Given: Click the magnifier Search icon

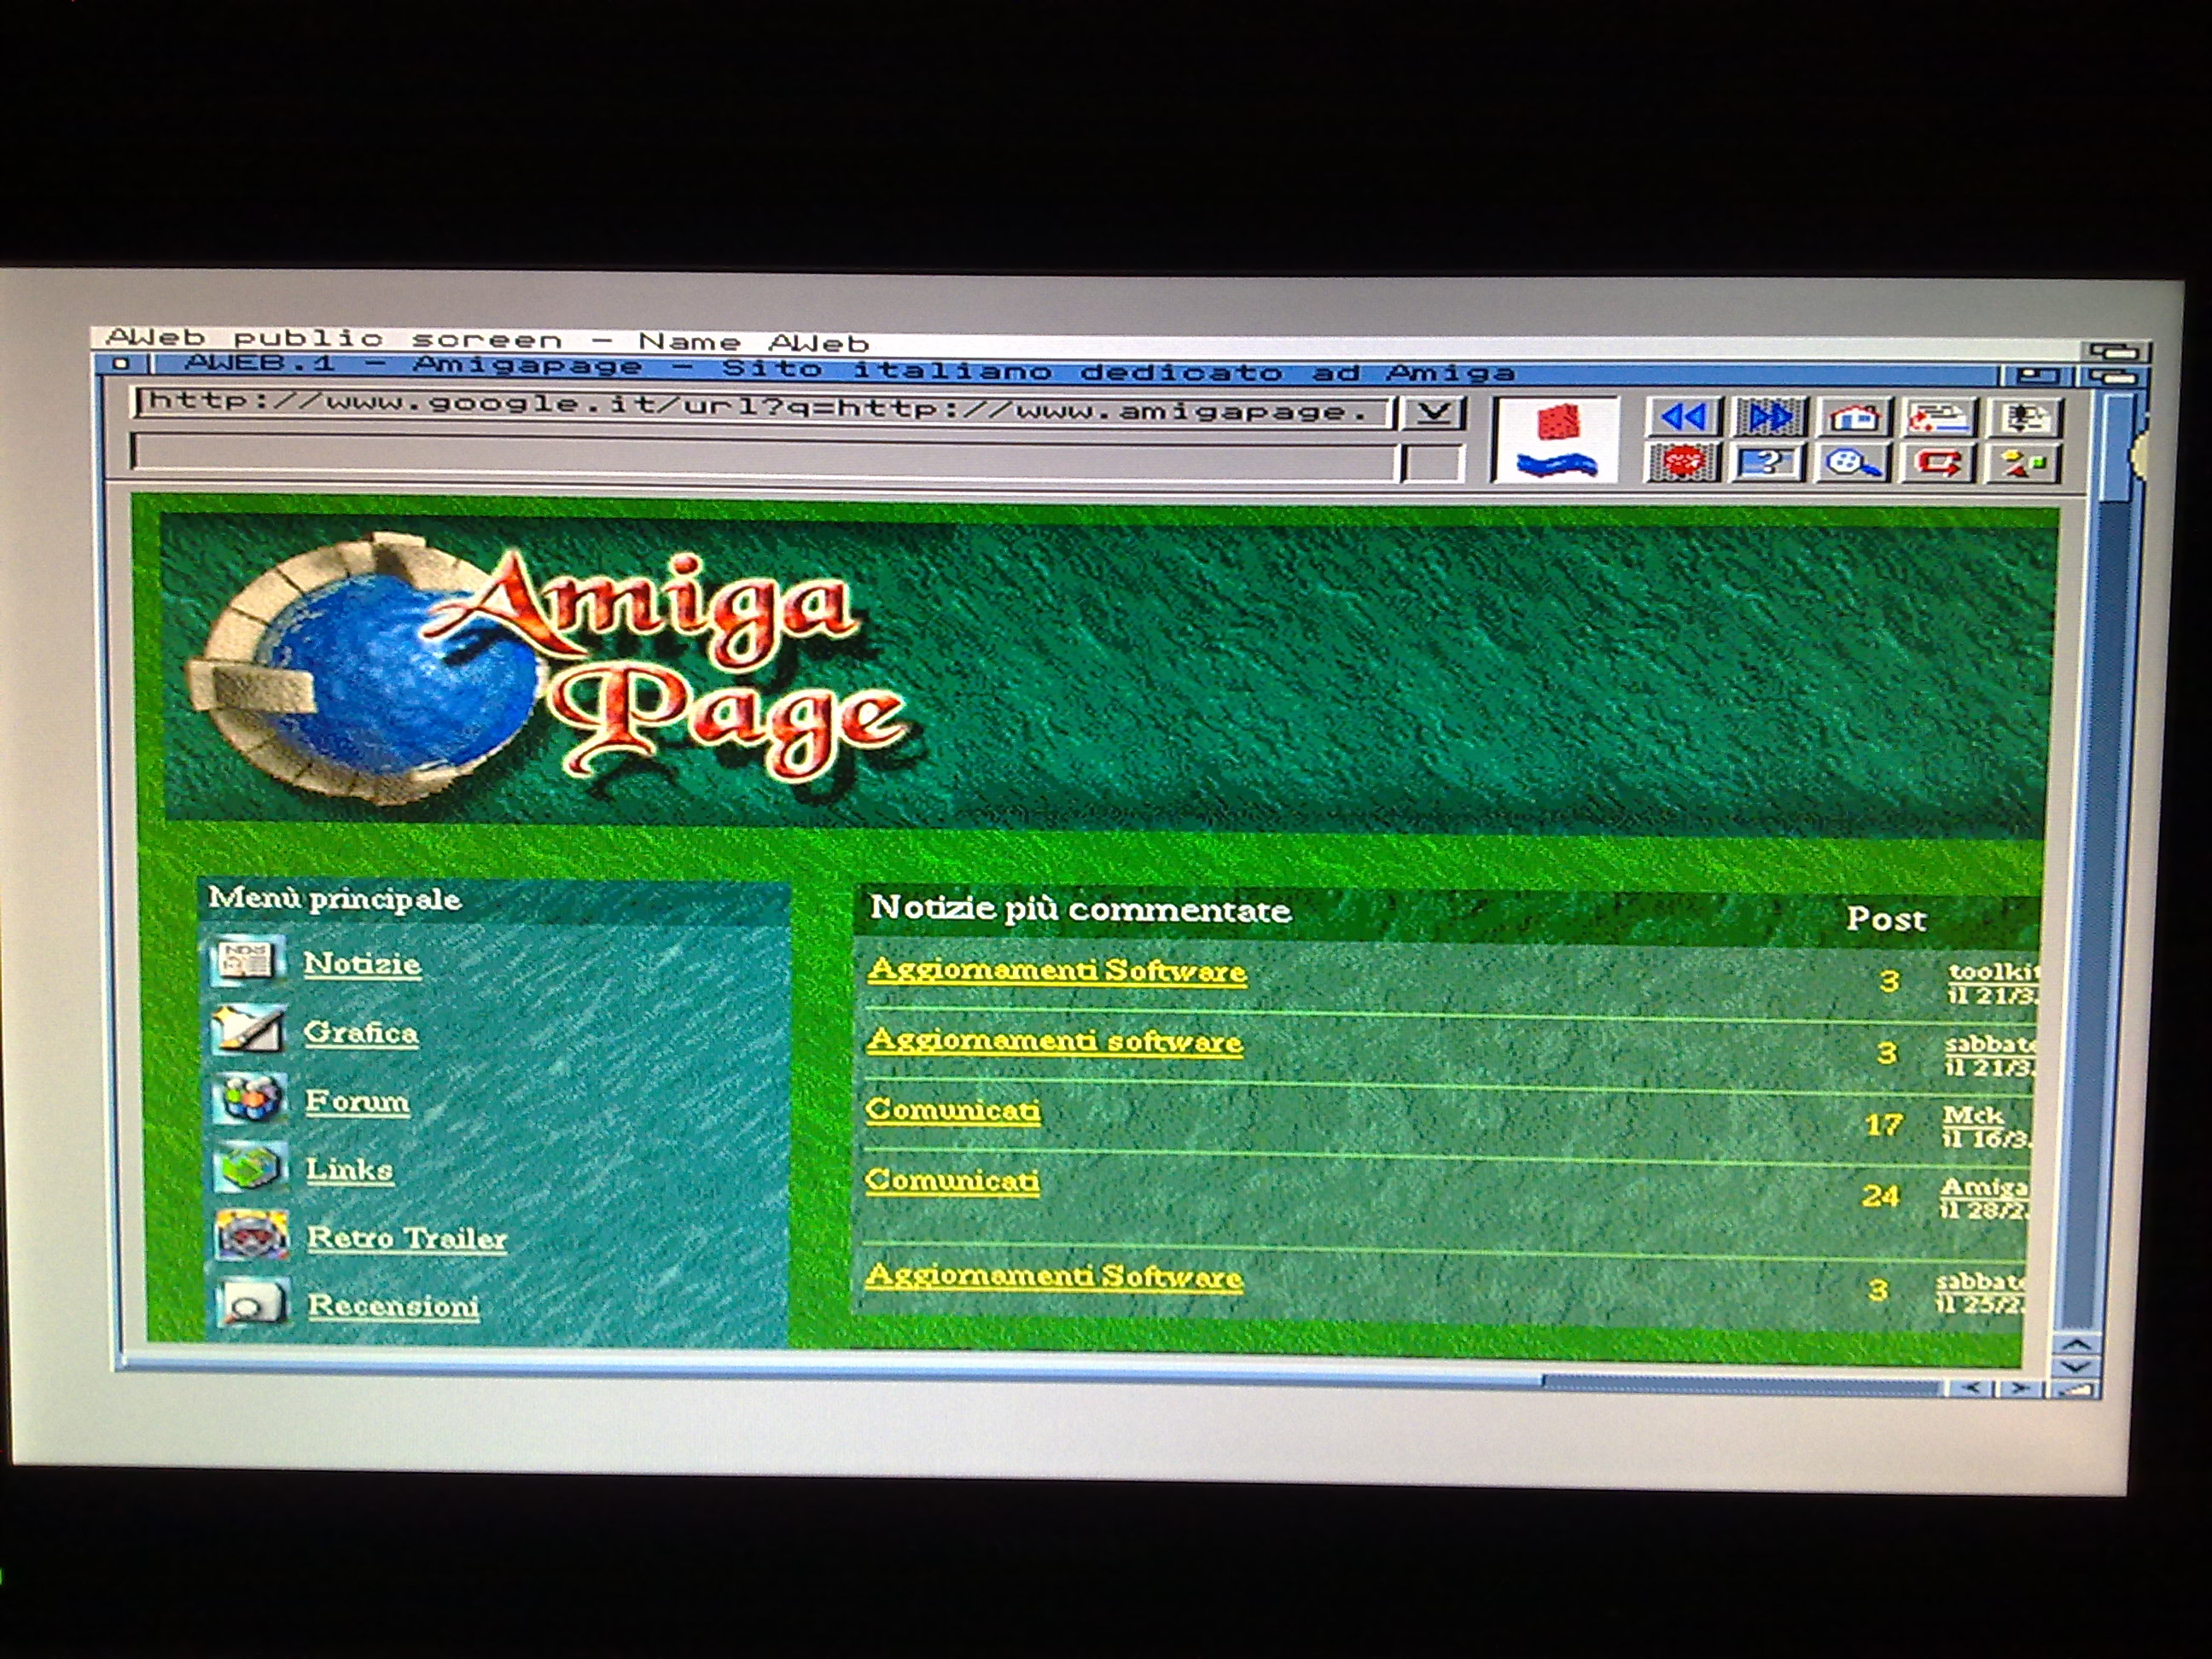Looking at the screenshot, I should click(1852, 463).
